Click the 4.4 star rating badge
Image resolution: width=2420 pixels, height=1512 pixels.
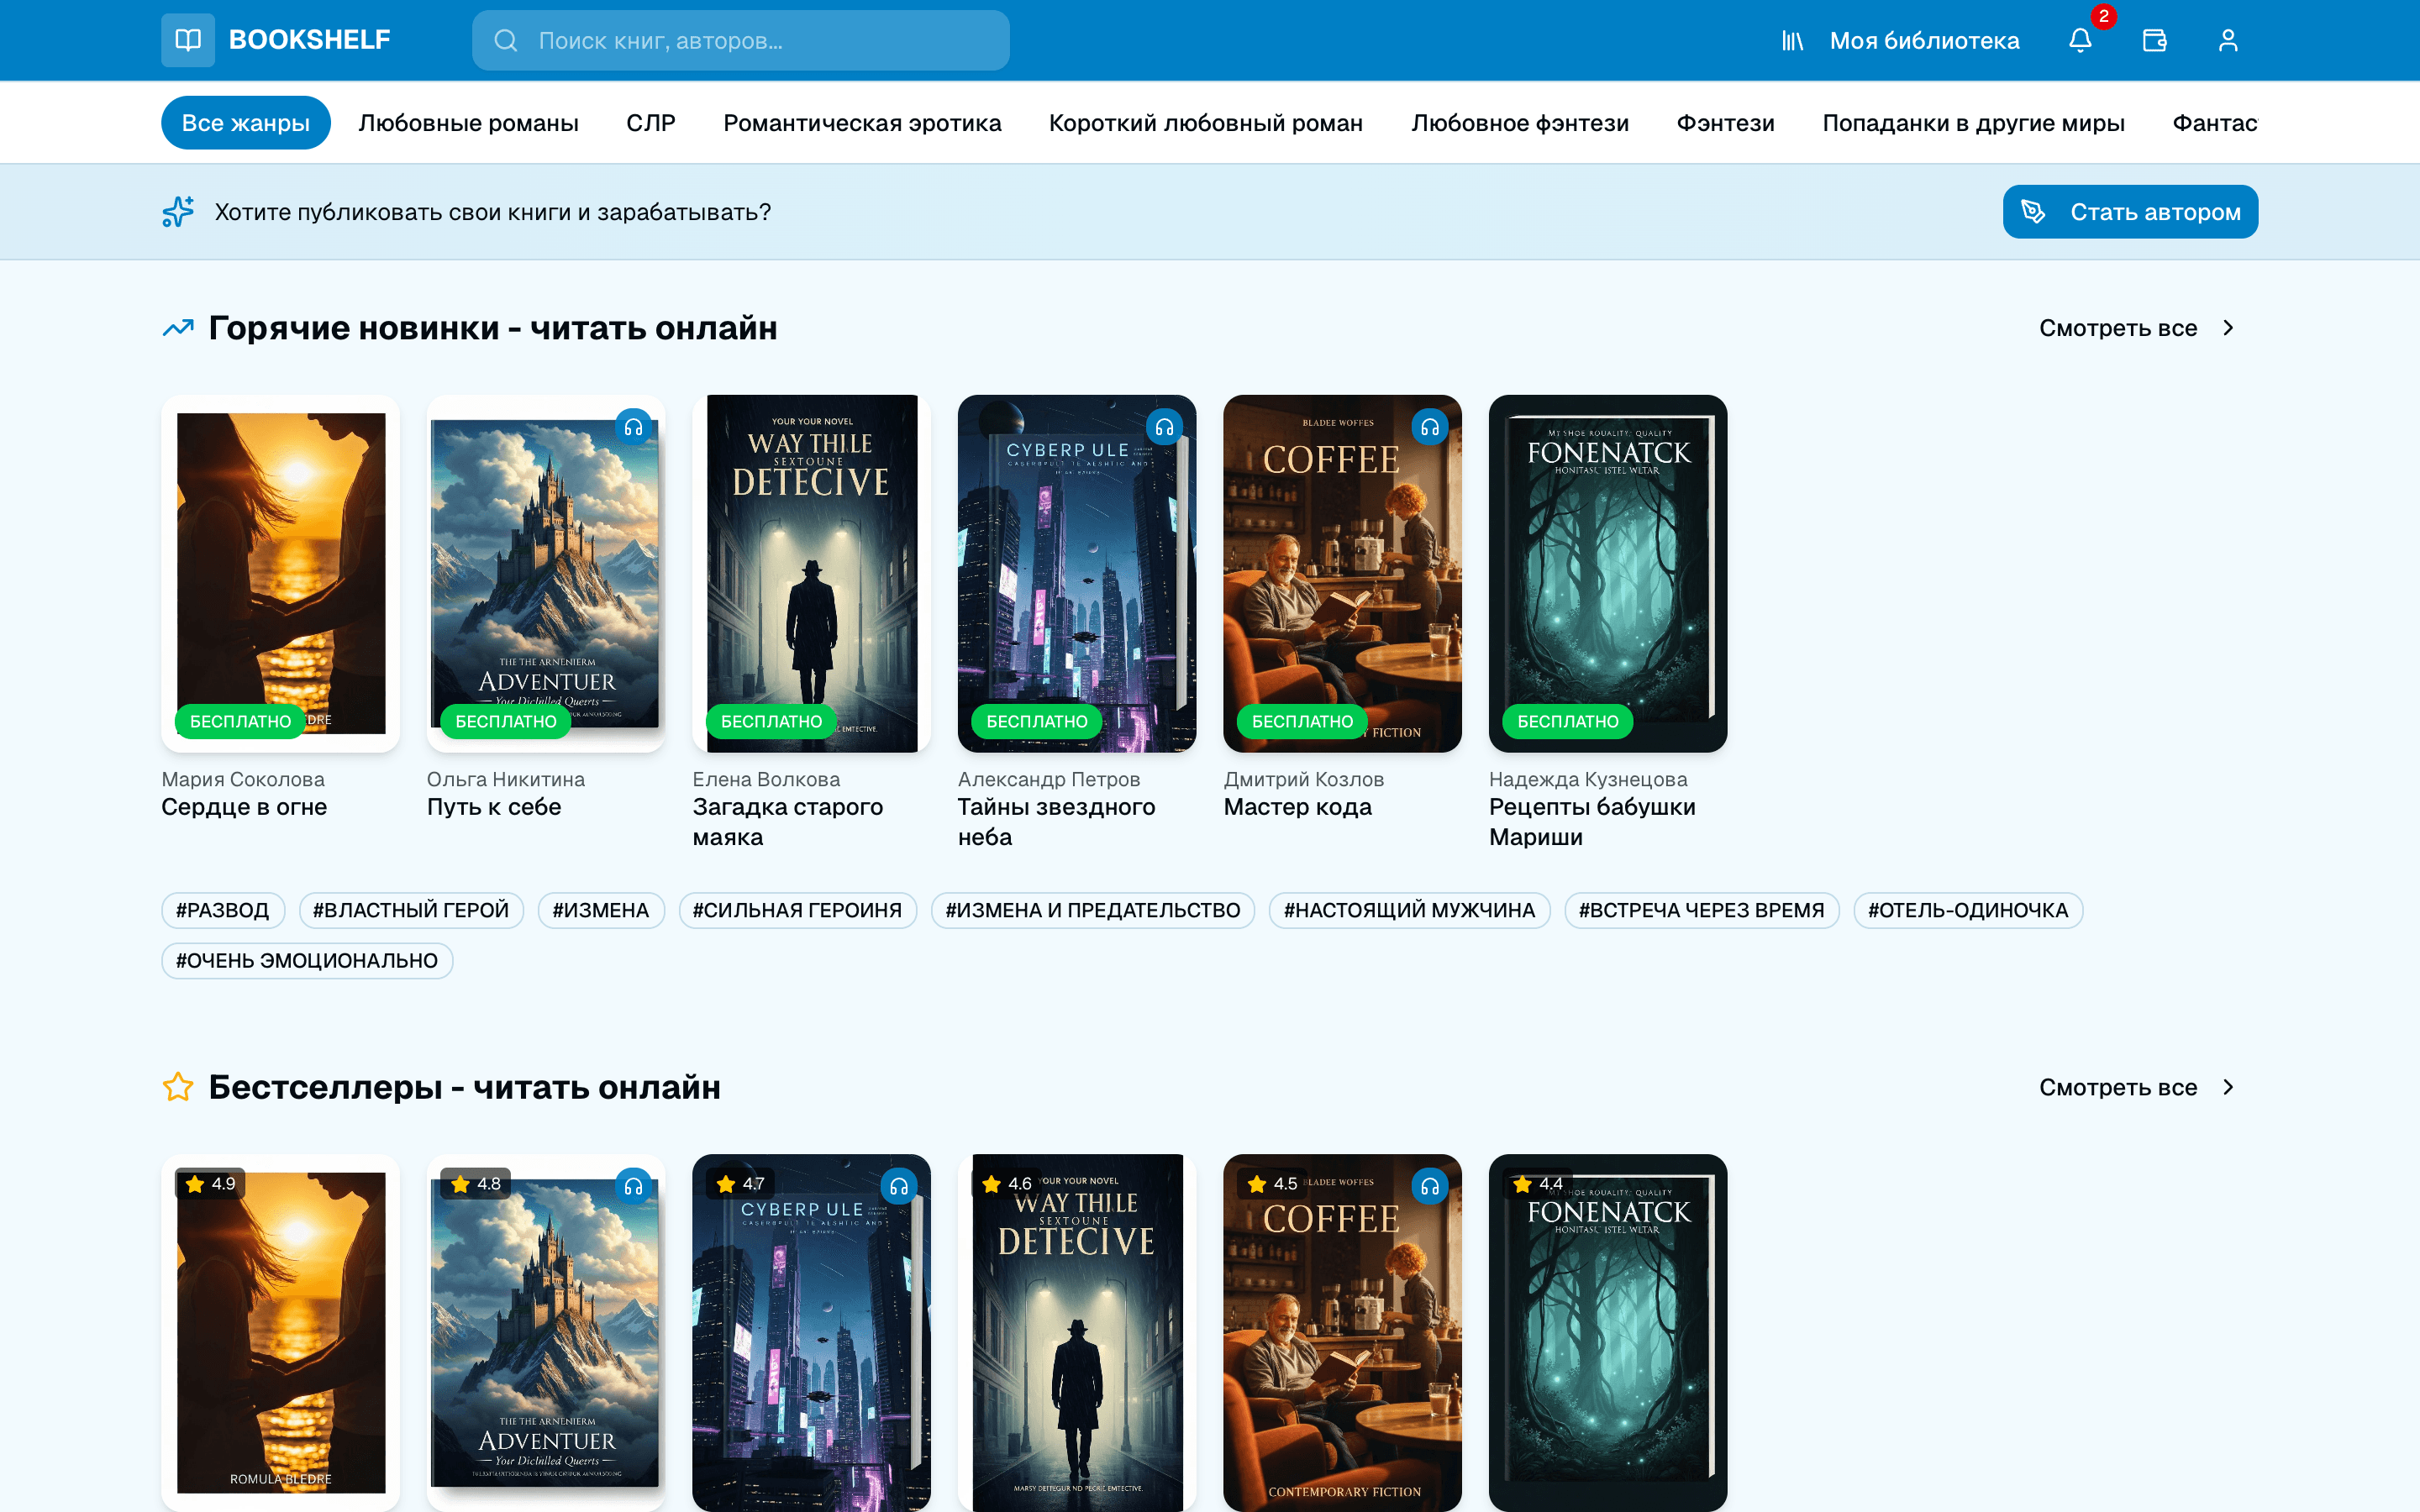[1537, 1184]
